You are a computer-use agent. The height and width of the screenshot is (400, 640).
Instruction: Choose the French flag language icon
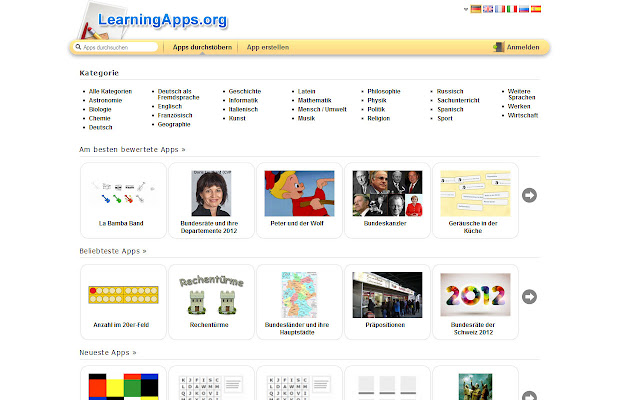coord(500,9)
